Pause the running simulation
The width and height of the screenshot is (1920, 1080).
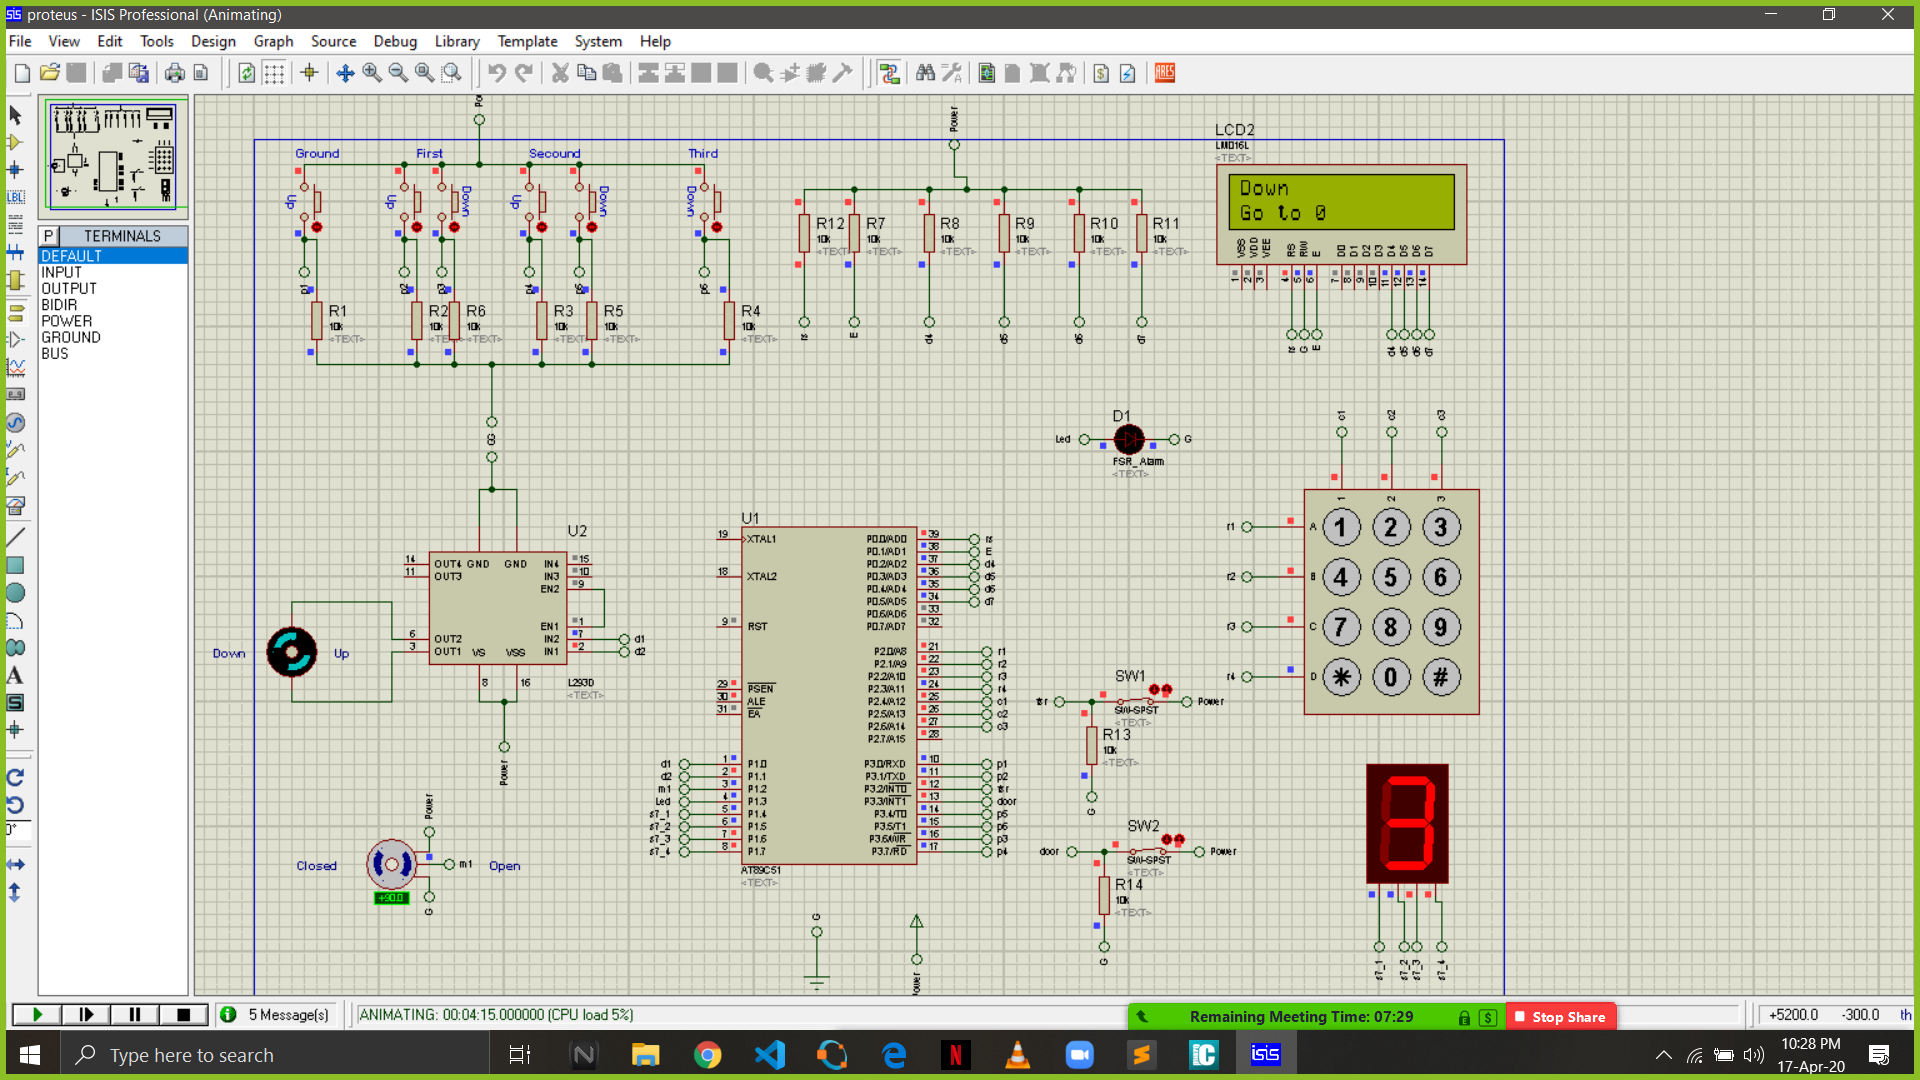134,1015
